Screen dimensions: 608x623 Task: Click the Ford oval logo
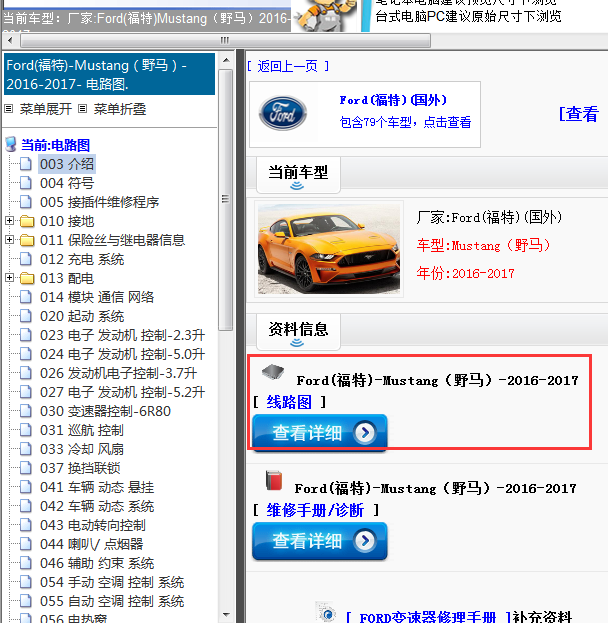pyautogui.click(x=283, y=113)
